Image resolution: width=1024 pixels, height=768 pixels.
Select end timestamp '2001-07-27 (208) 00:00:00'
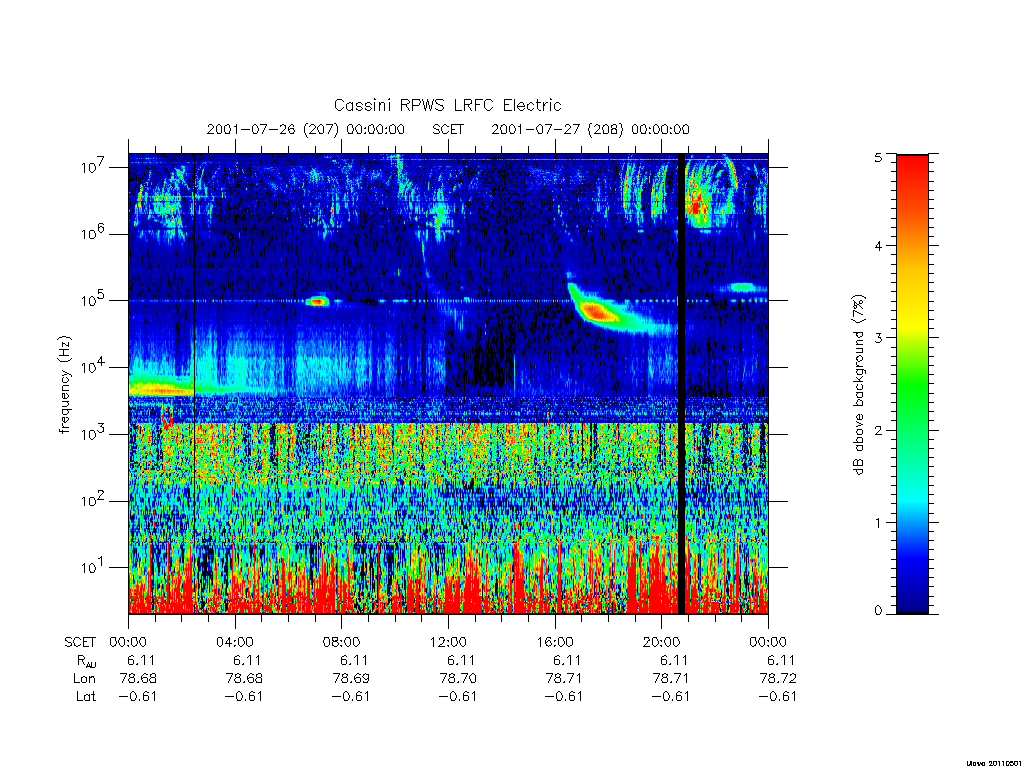590,129
